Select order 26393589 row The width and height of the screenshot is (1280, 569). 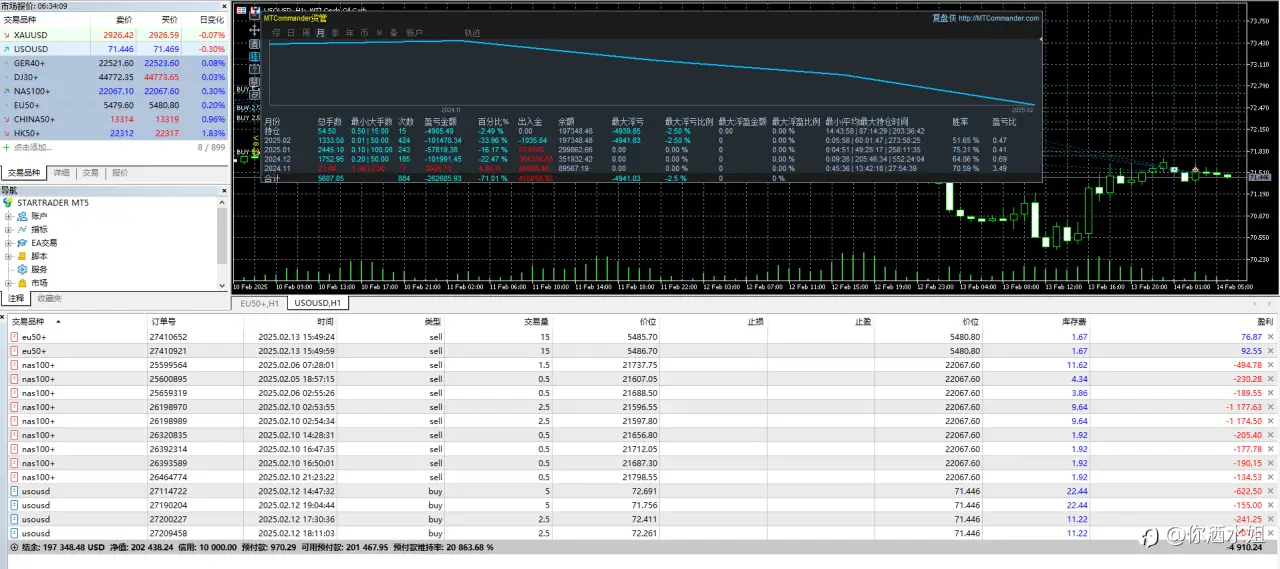point(640,463)
